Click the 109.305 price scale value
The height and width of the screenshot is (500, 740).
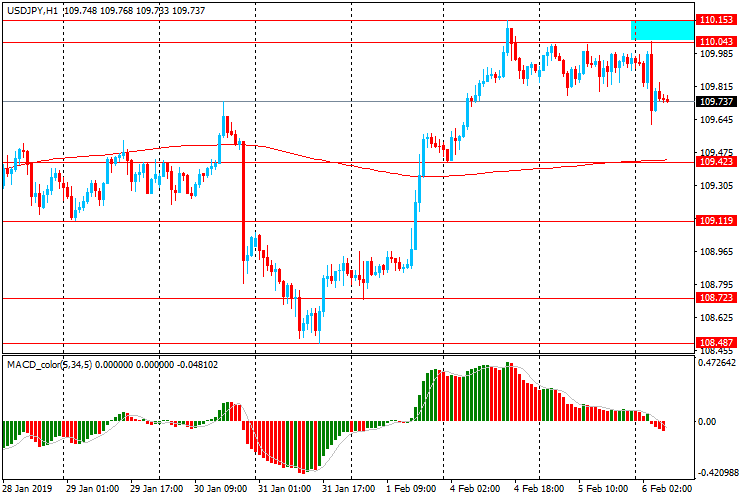click(x=716, y=186)
